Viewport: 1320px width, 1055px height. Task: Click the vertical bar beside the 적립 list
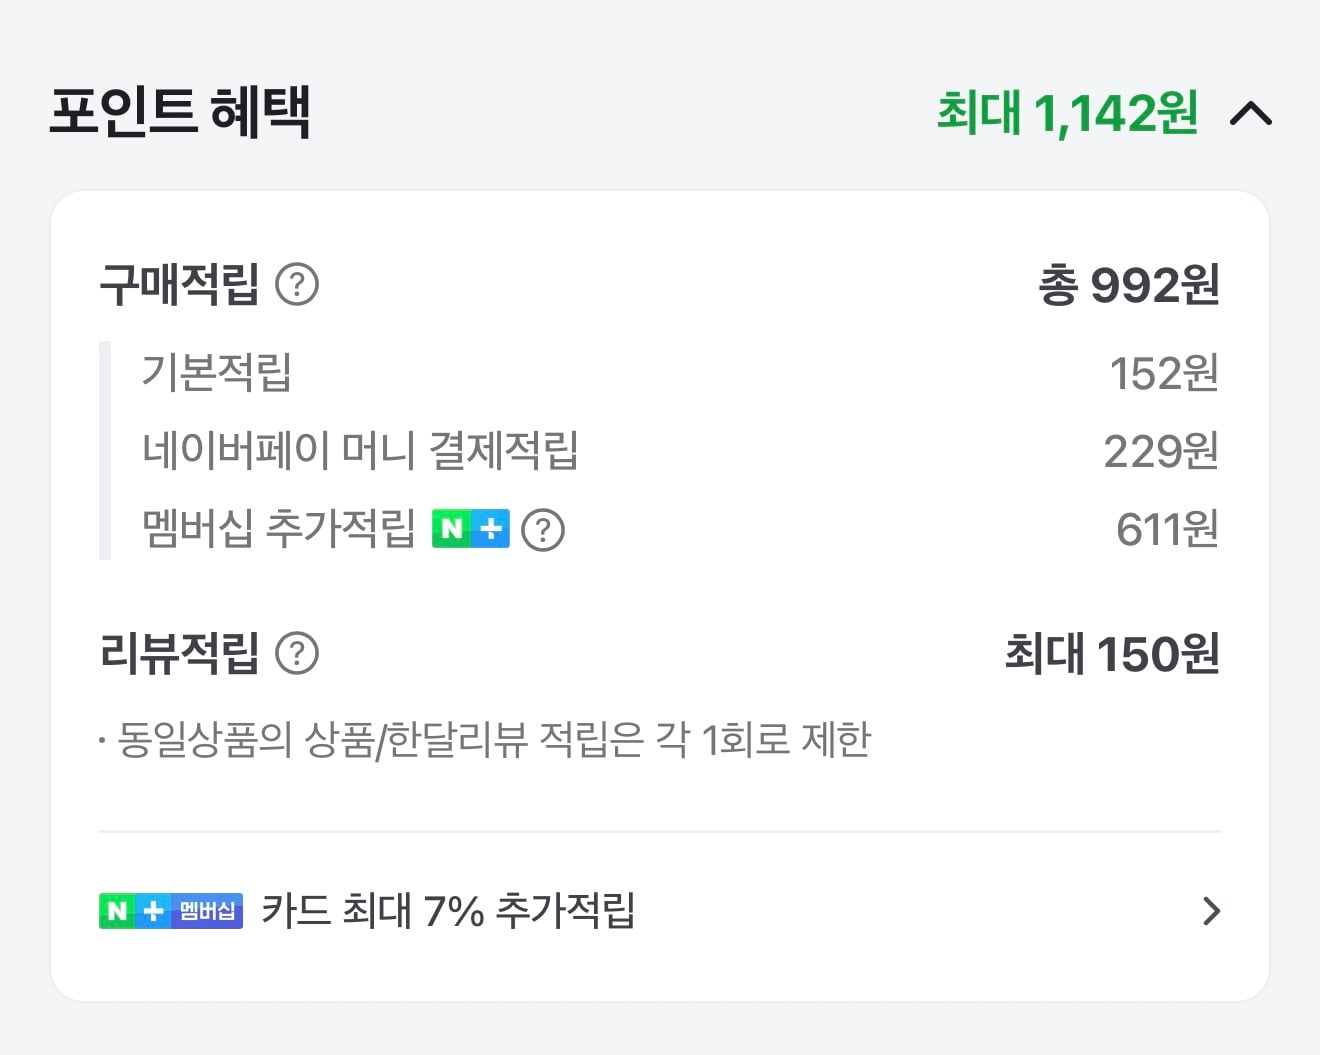[104, 452]
